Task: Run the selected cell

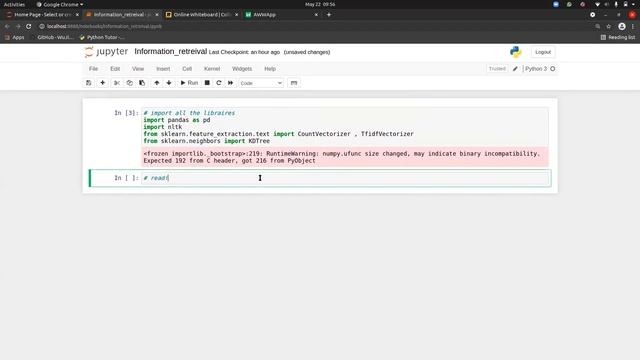Action: (x=189, y=83)
